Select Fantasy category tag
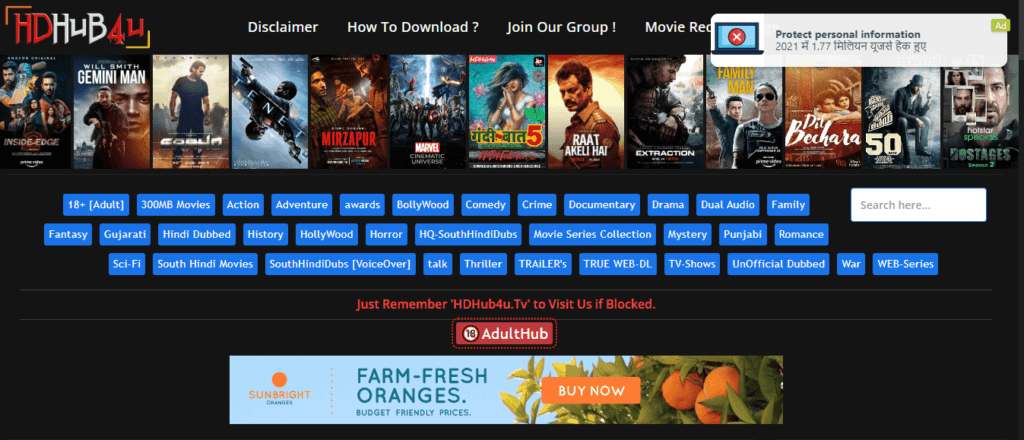The image size is (1024, 440). 68,234
